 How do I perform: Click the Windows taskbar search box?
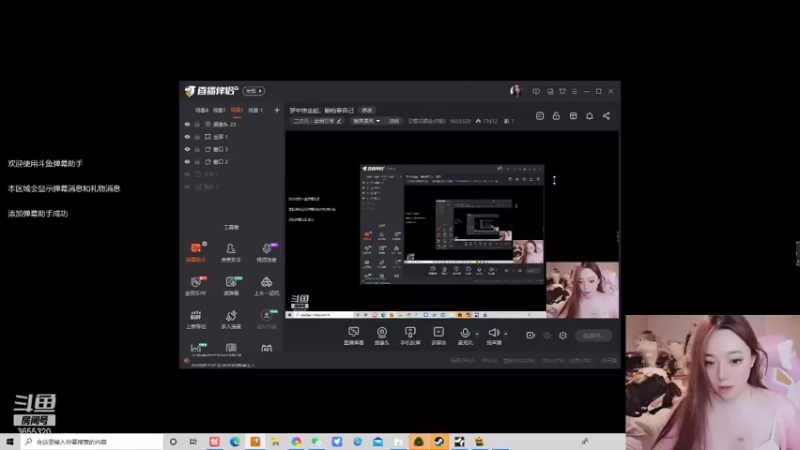coord(92,442)
